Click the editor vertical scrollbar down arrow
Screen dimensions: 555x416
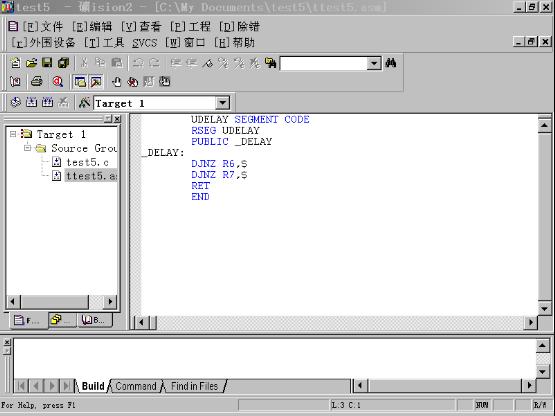pyautogui.click(x=544, y=309)
